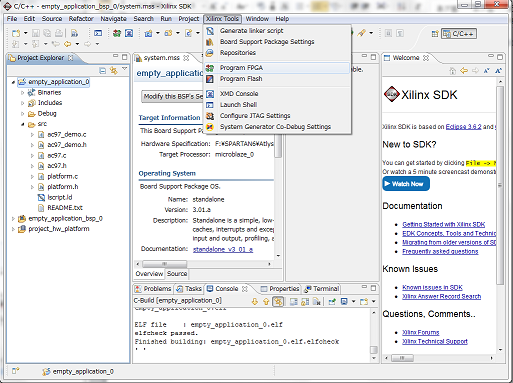Open Project Explorer view menu arrow
The height and width of the screenshot is (383, 513).
(x=125, y=69)
